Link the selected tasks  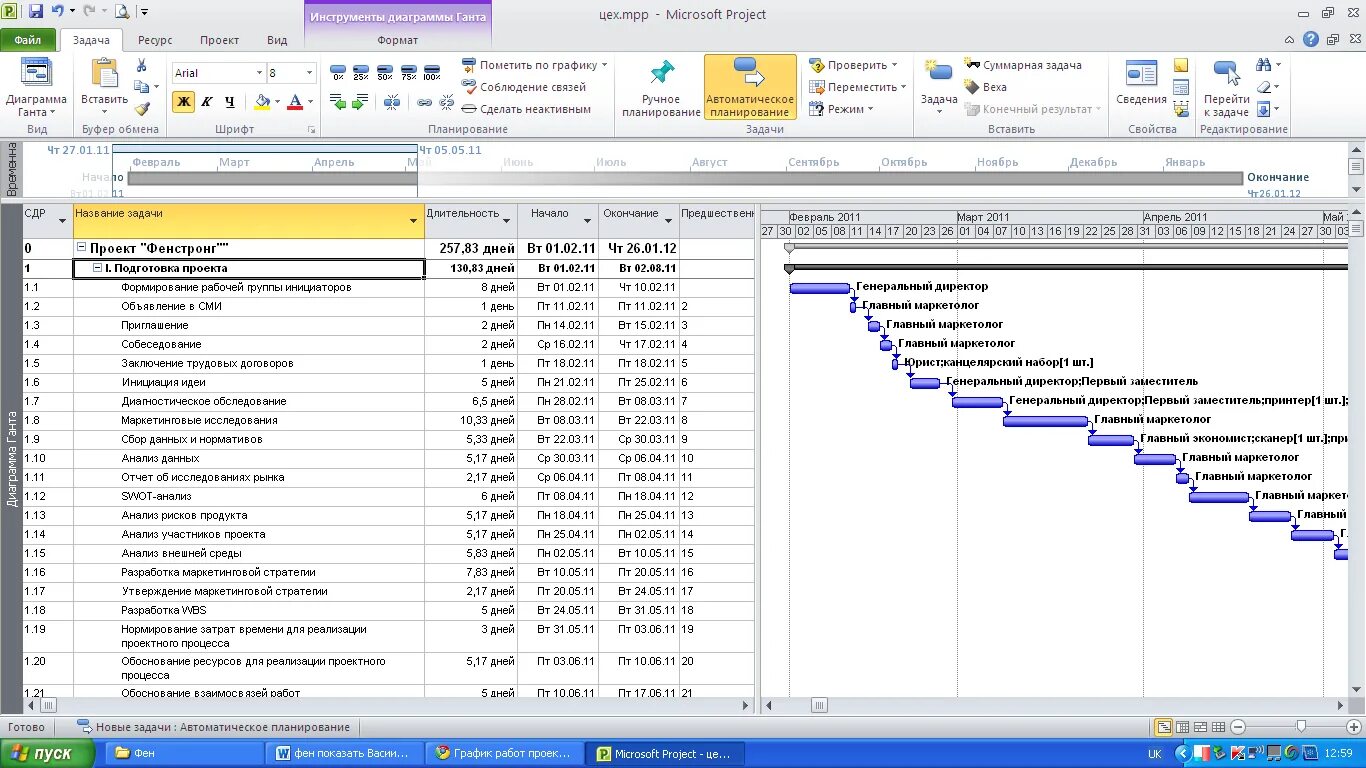[424, 102]
